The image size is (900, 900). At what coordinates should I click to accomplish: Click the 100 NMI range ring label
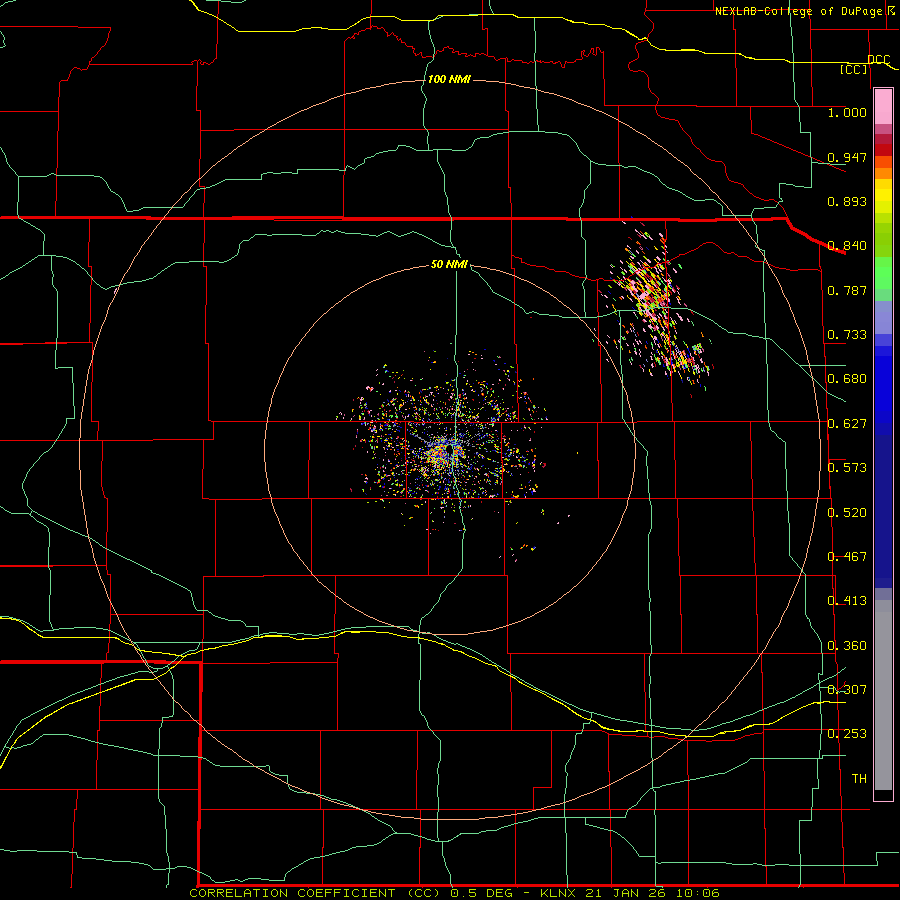point(449,79)
